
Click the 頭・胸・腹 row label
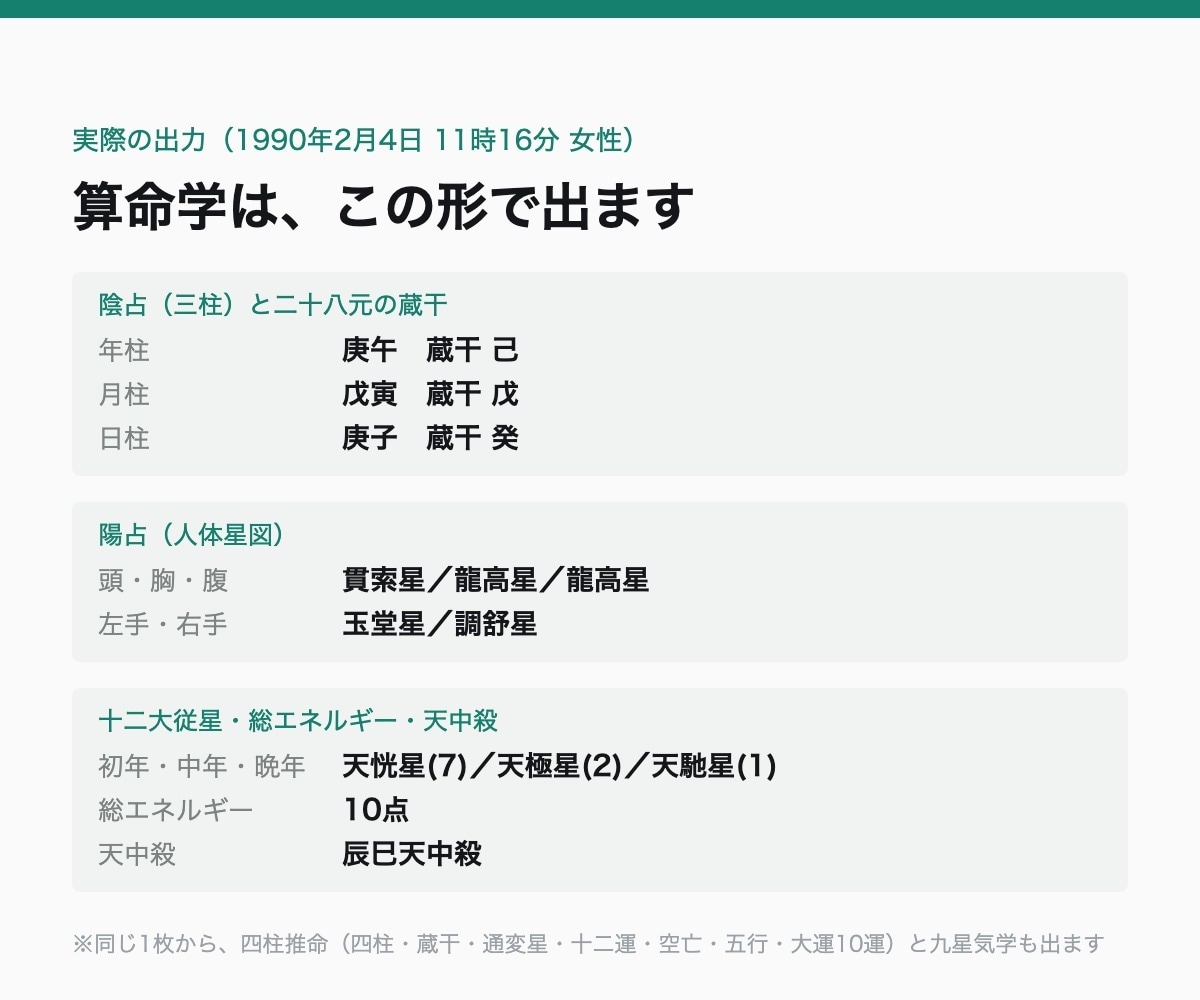pyautogui.click(x=163, y=580)
